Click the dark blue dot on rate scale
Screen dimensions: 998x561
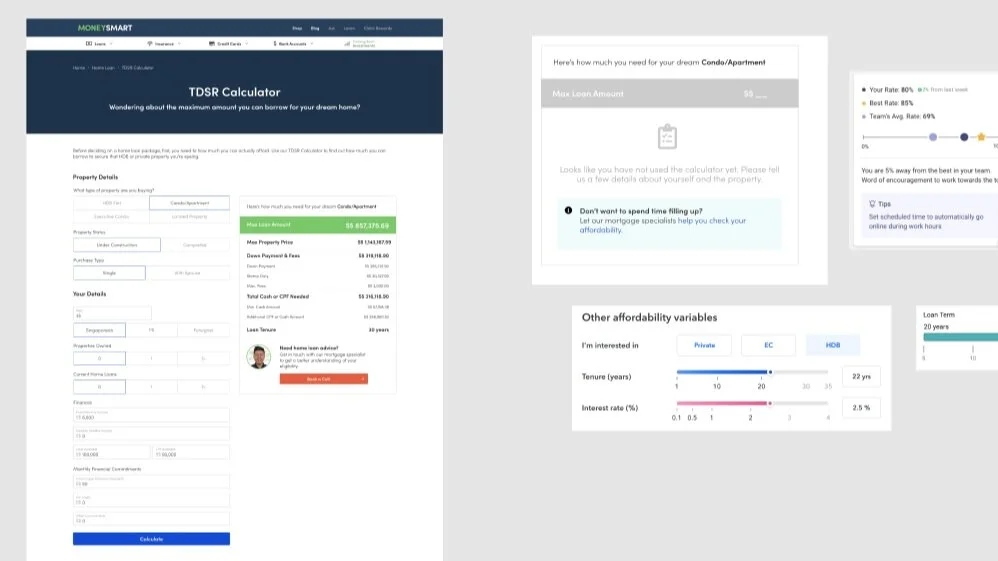point(964,137)
